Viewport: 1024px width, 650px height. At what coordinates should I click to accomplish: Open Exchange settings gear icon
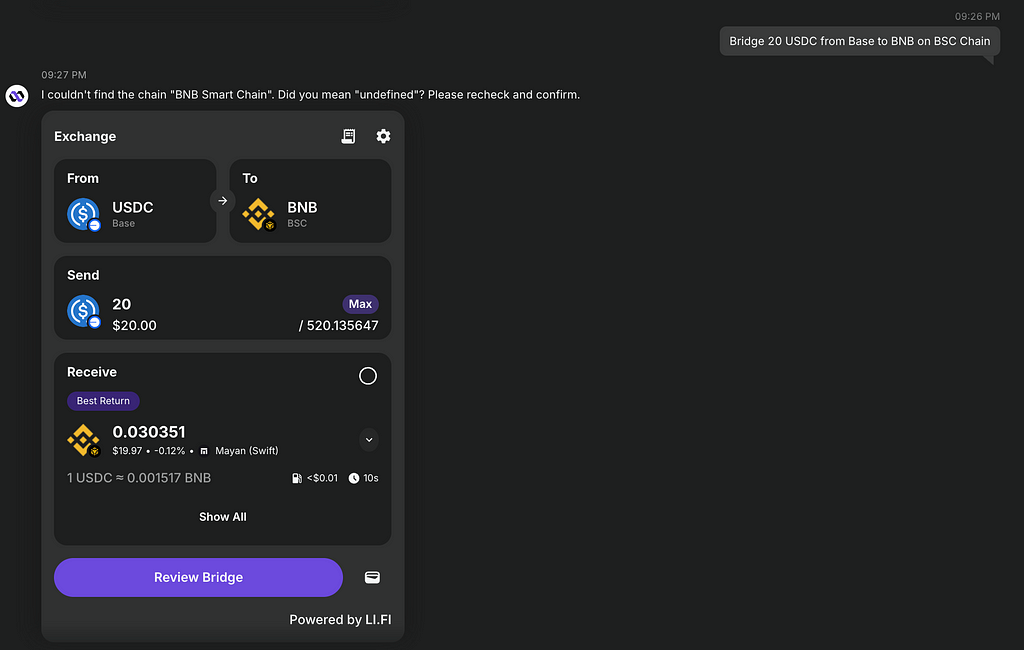click(383, 136)
